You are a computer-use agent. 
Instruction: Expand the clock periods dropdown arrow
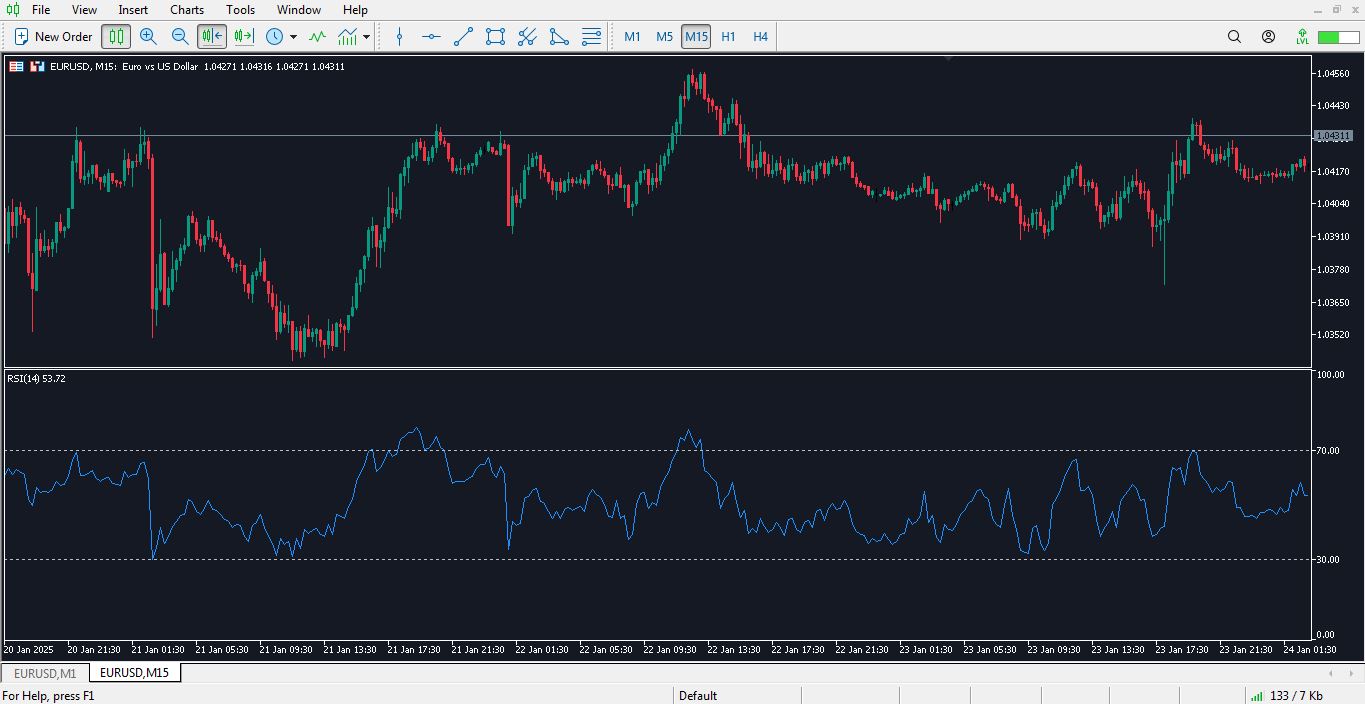tap(293, 37)
